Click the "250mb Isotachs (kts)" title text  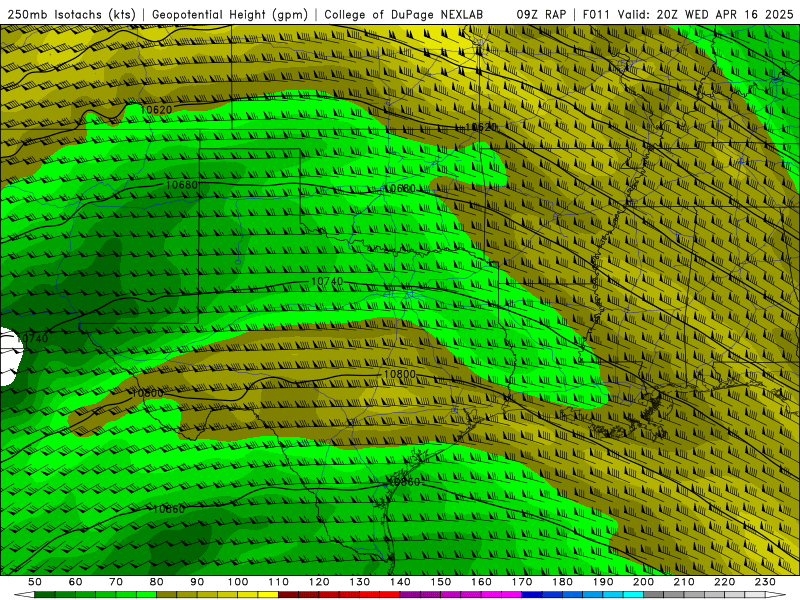tap(71, 15)
